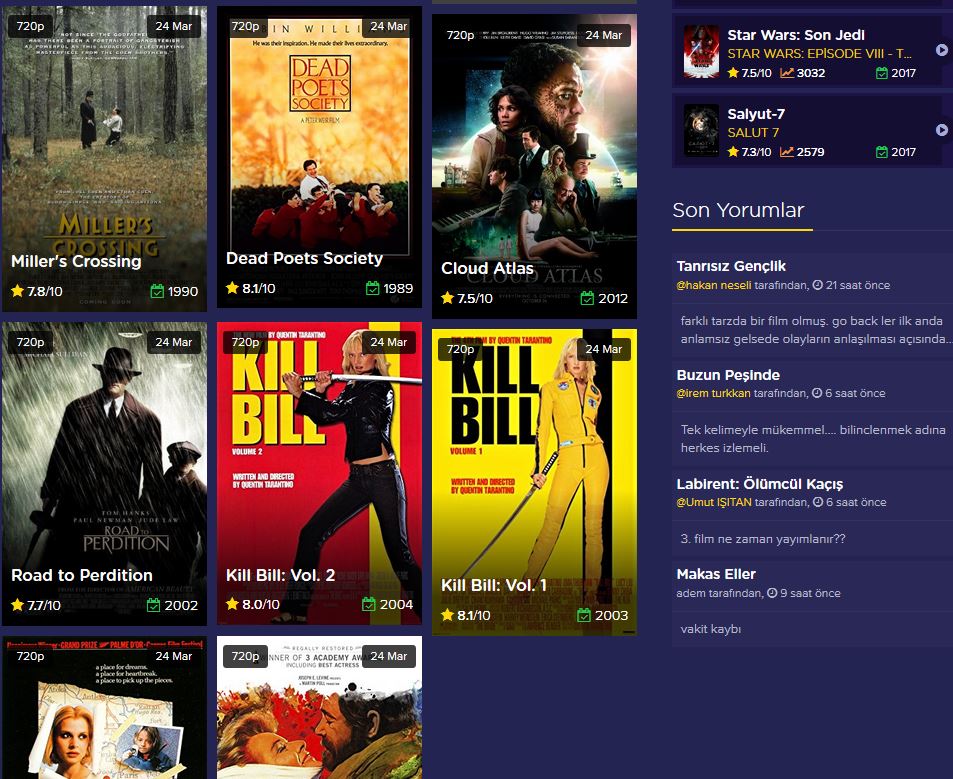The image size is (953, 779).
Task: Click the Star Wars: Son Jedi poster thumbnail
Action: tap(701, 52)
